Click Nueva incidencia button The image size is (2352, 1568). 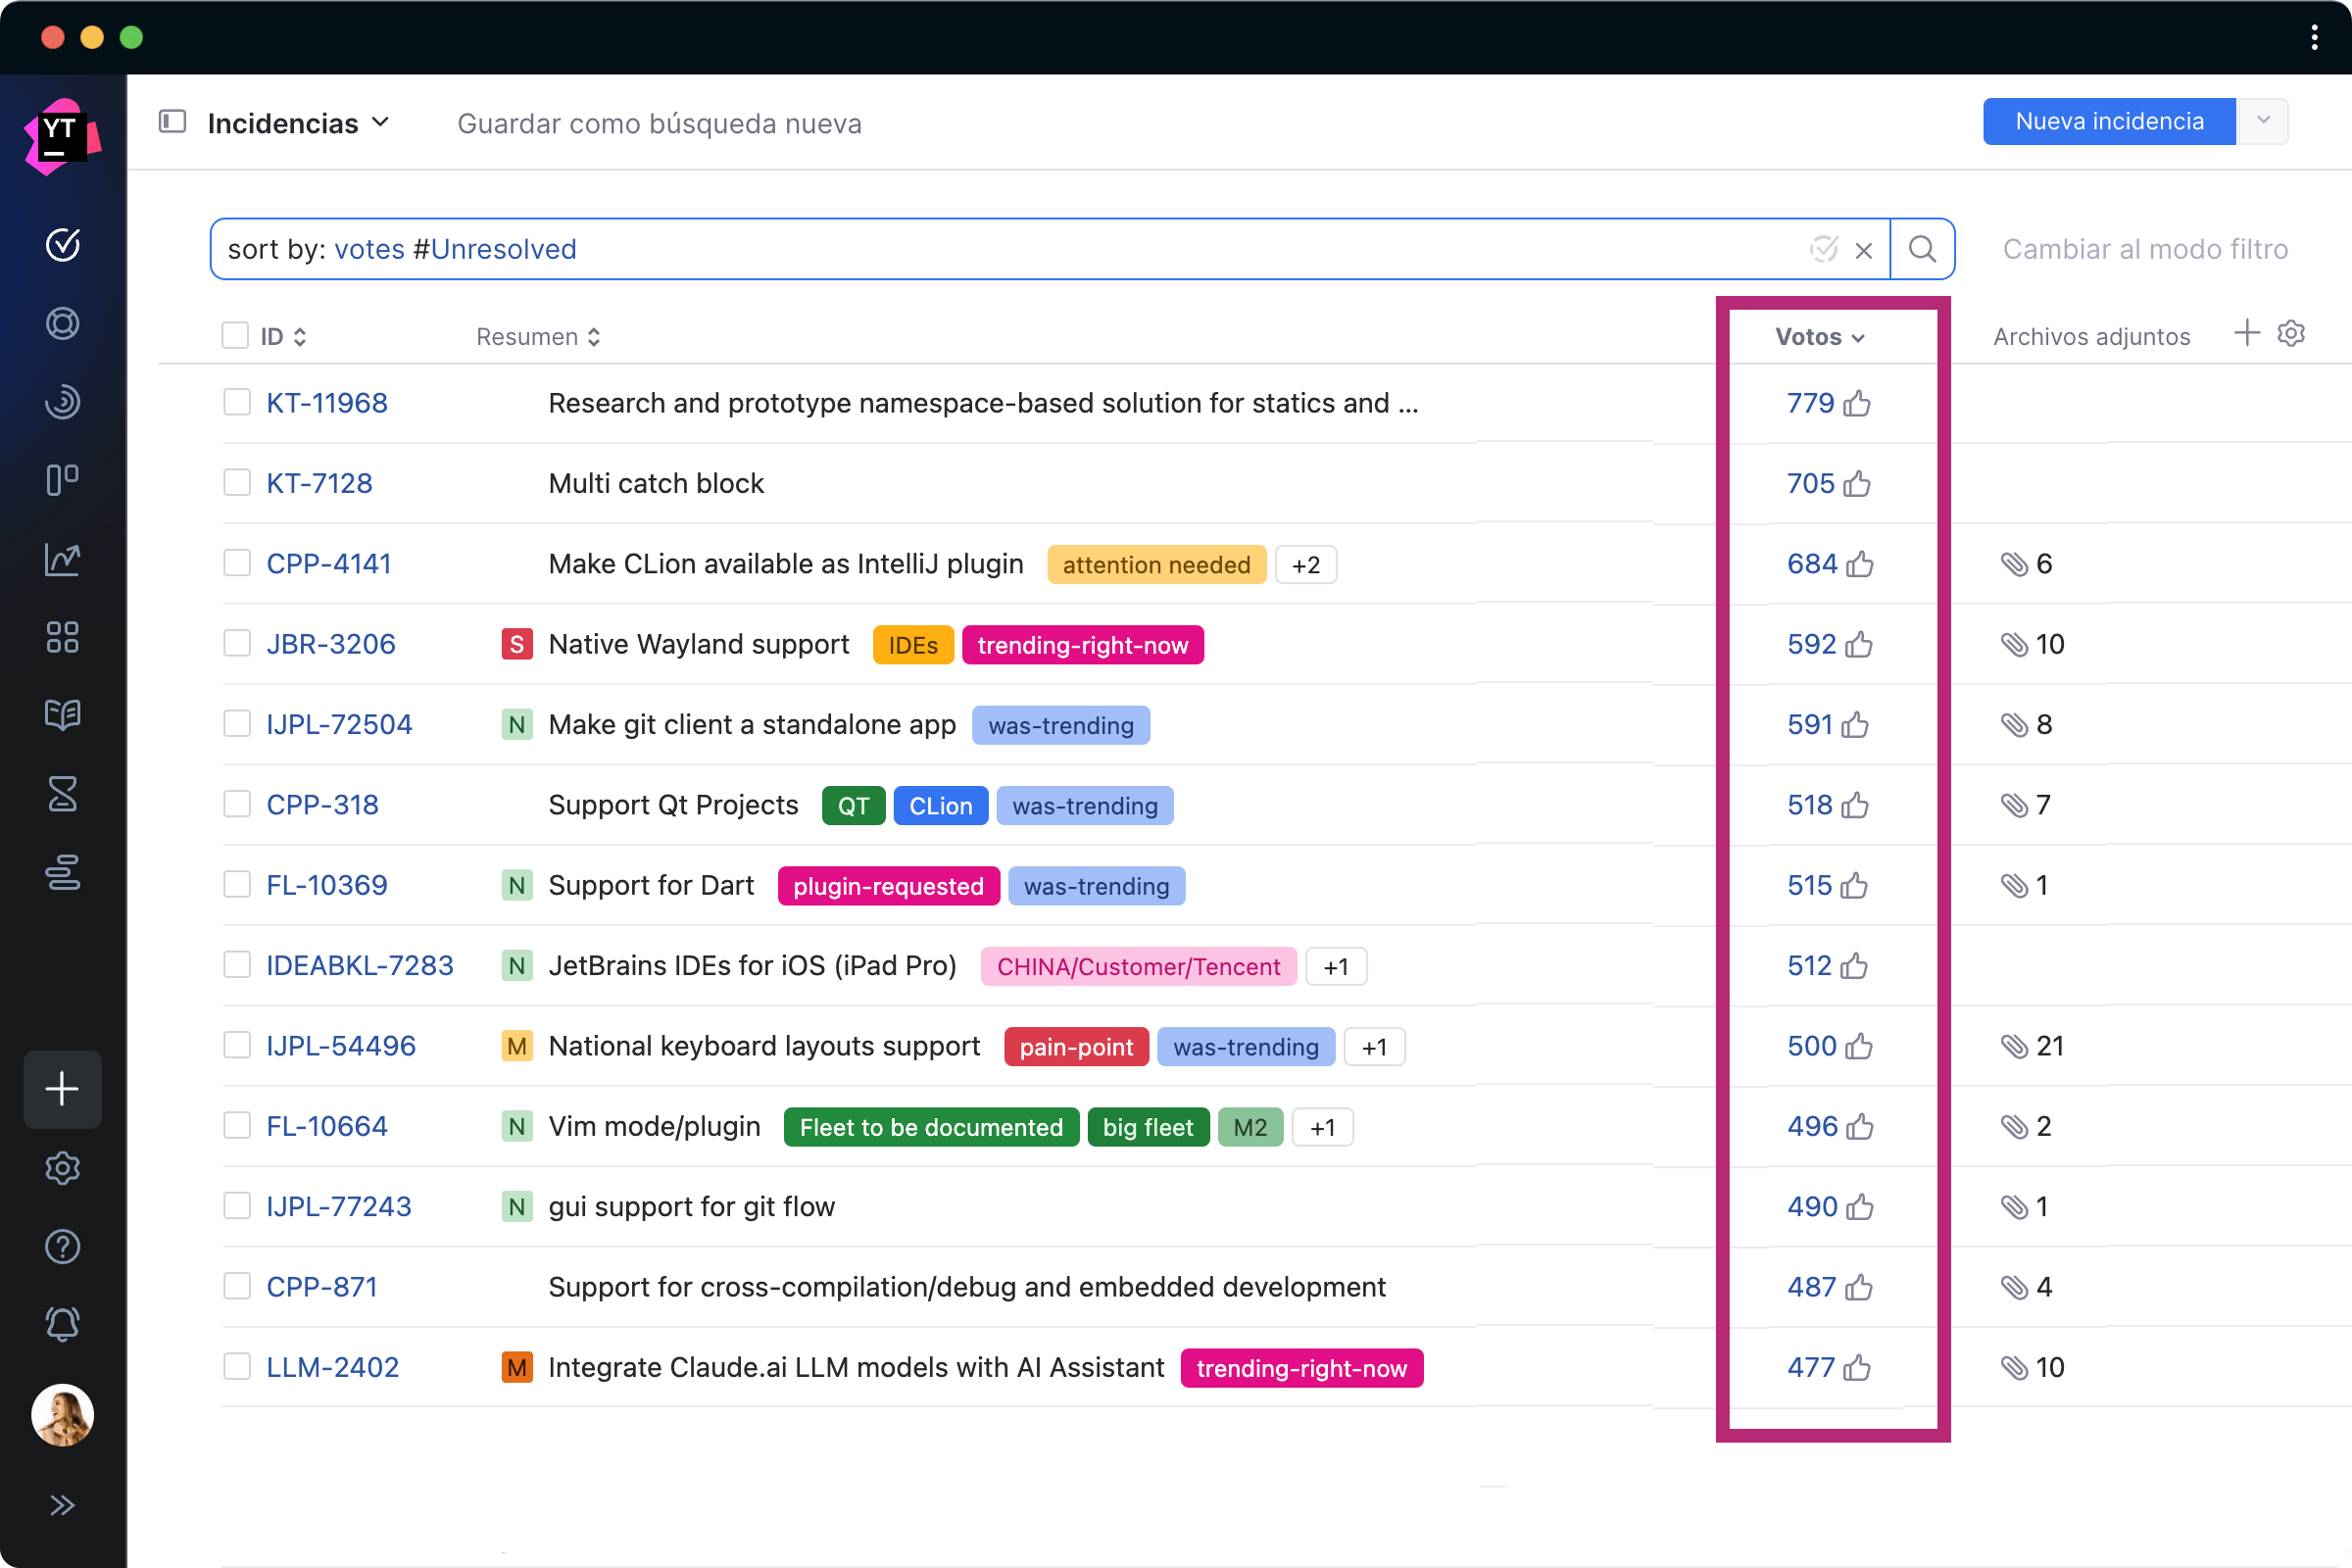(2109, 122)
